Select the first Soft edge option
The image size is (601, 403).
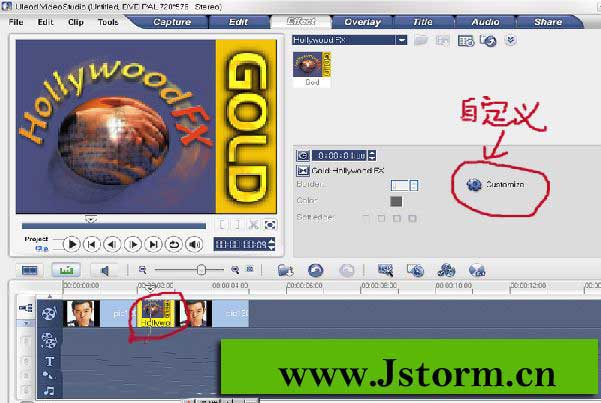(366, 218)
